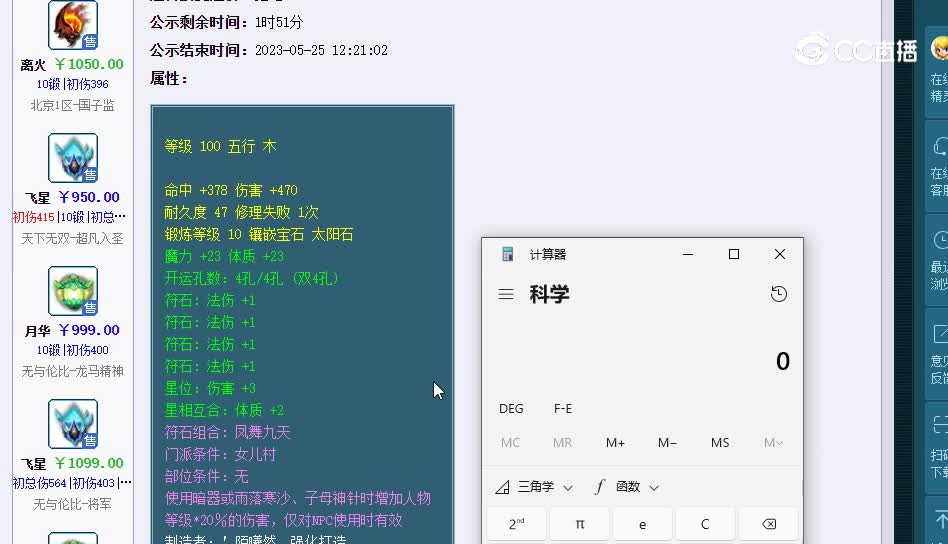948x544 pixels.
Task: Select the 飞星 ¥1099.00 item thumbnail
Action: (73, 424)
